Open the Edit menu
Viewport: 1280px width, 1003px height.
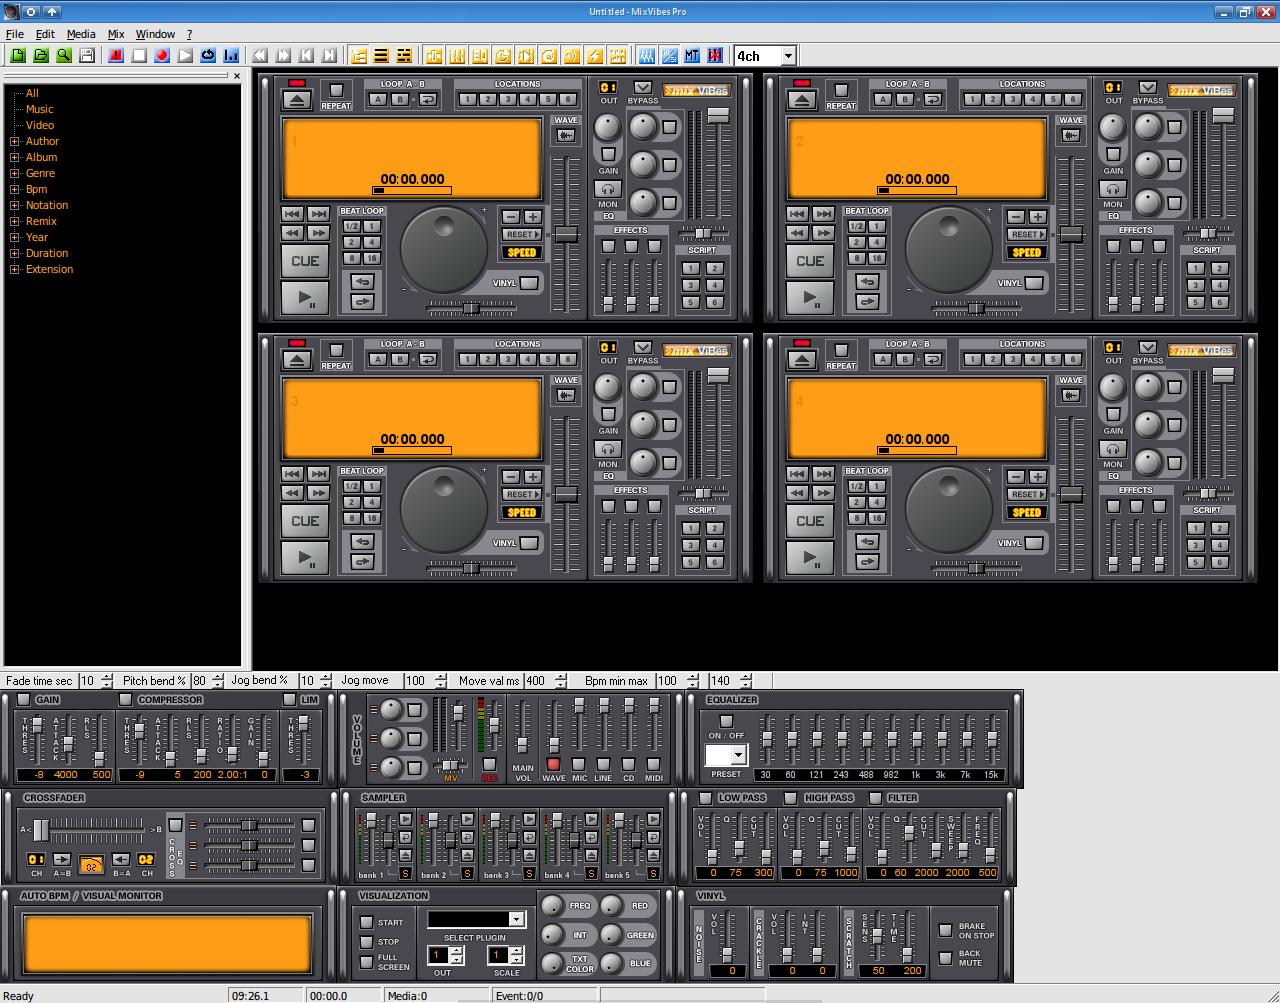(45, 34)
